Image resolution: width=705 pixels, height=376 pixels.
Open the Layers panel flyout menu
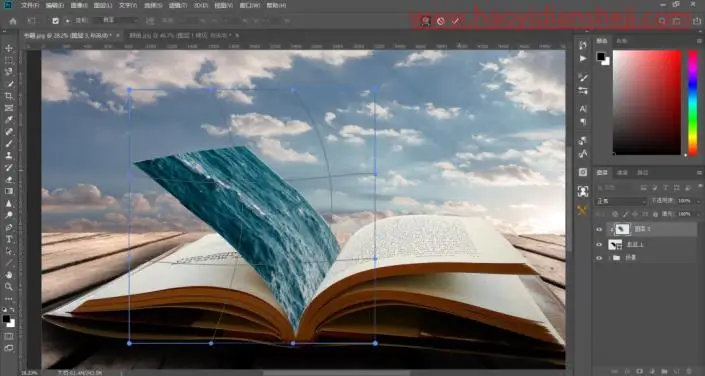[x=699, y=173]
